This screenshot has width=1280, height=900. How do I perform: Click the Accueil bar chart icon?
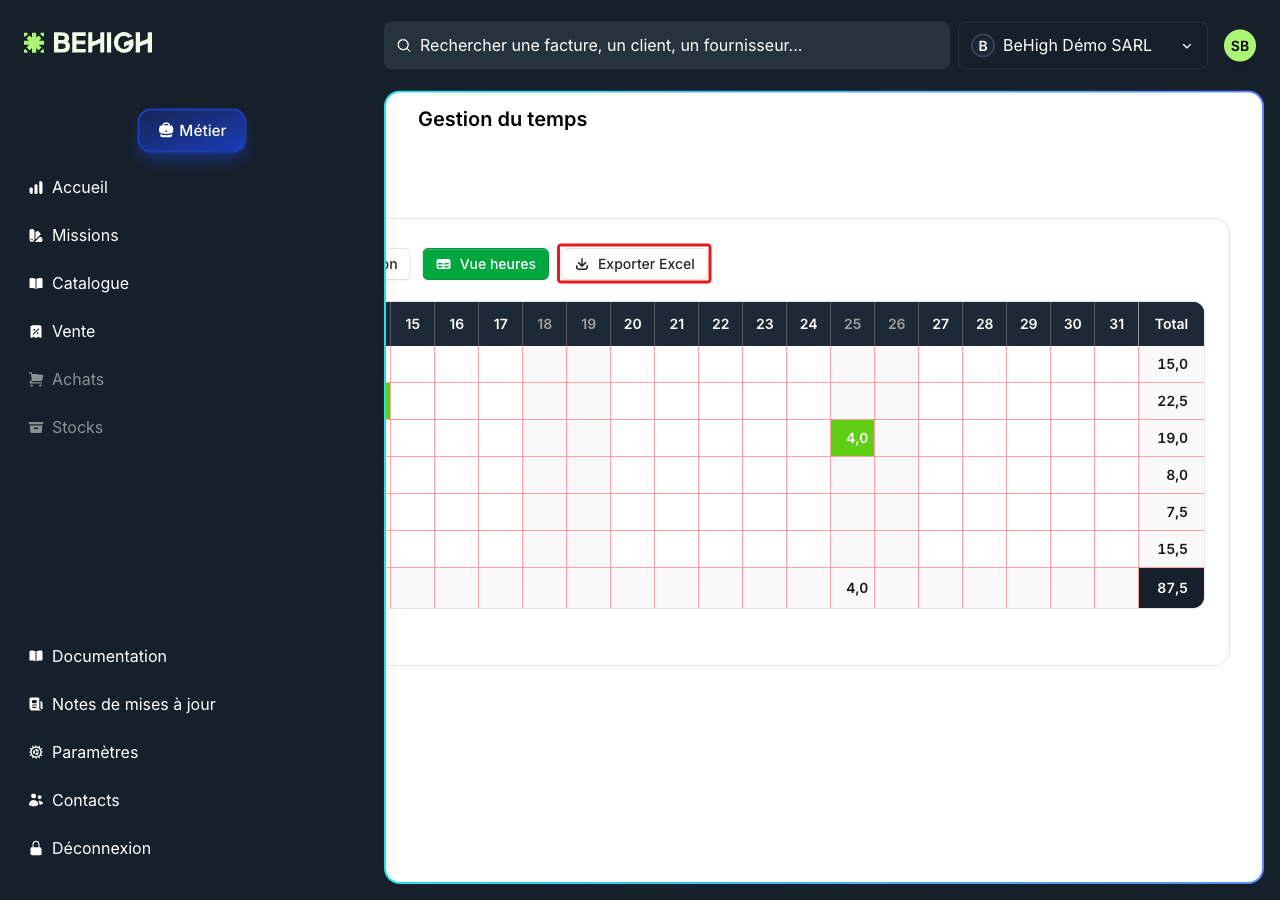[36, 187]
